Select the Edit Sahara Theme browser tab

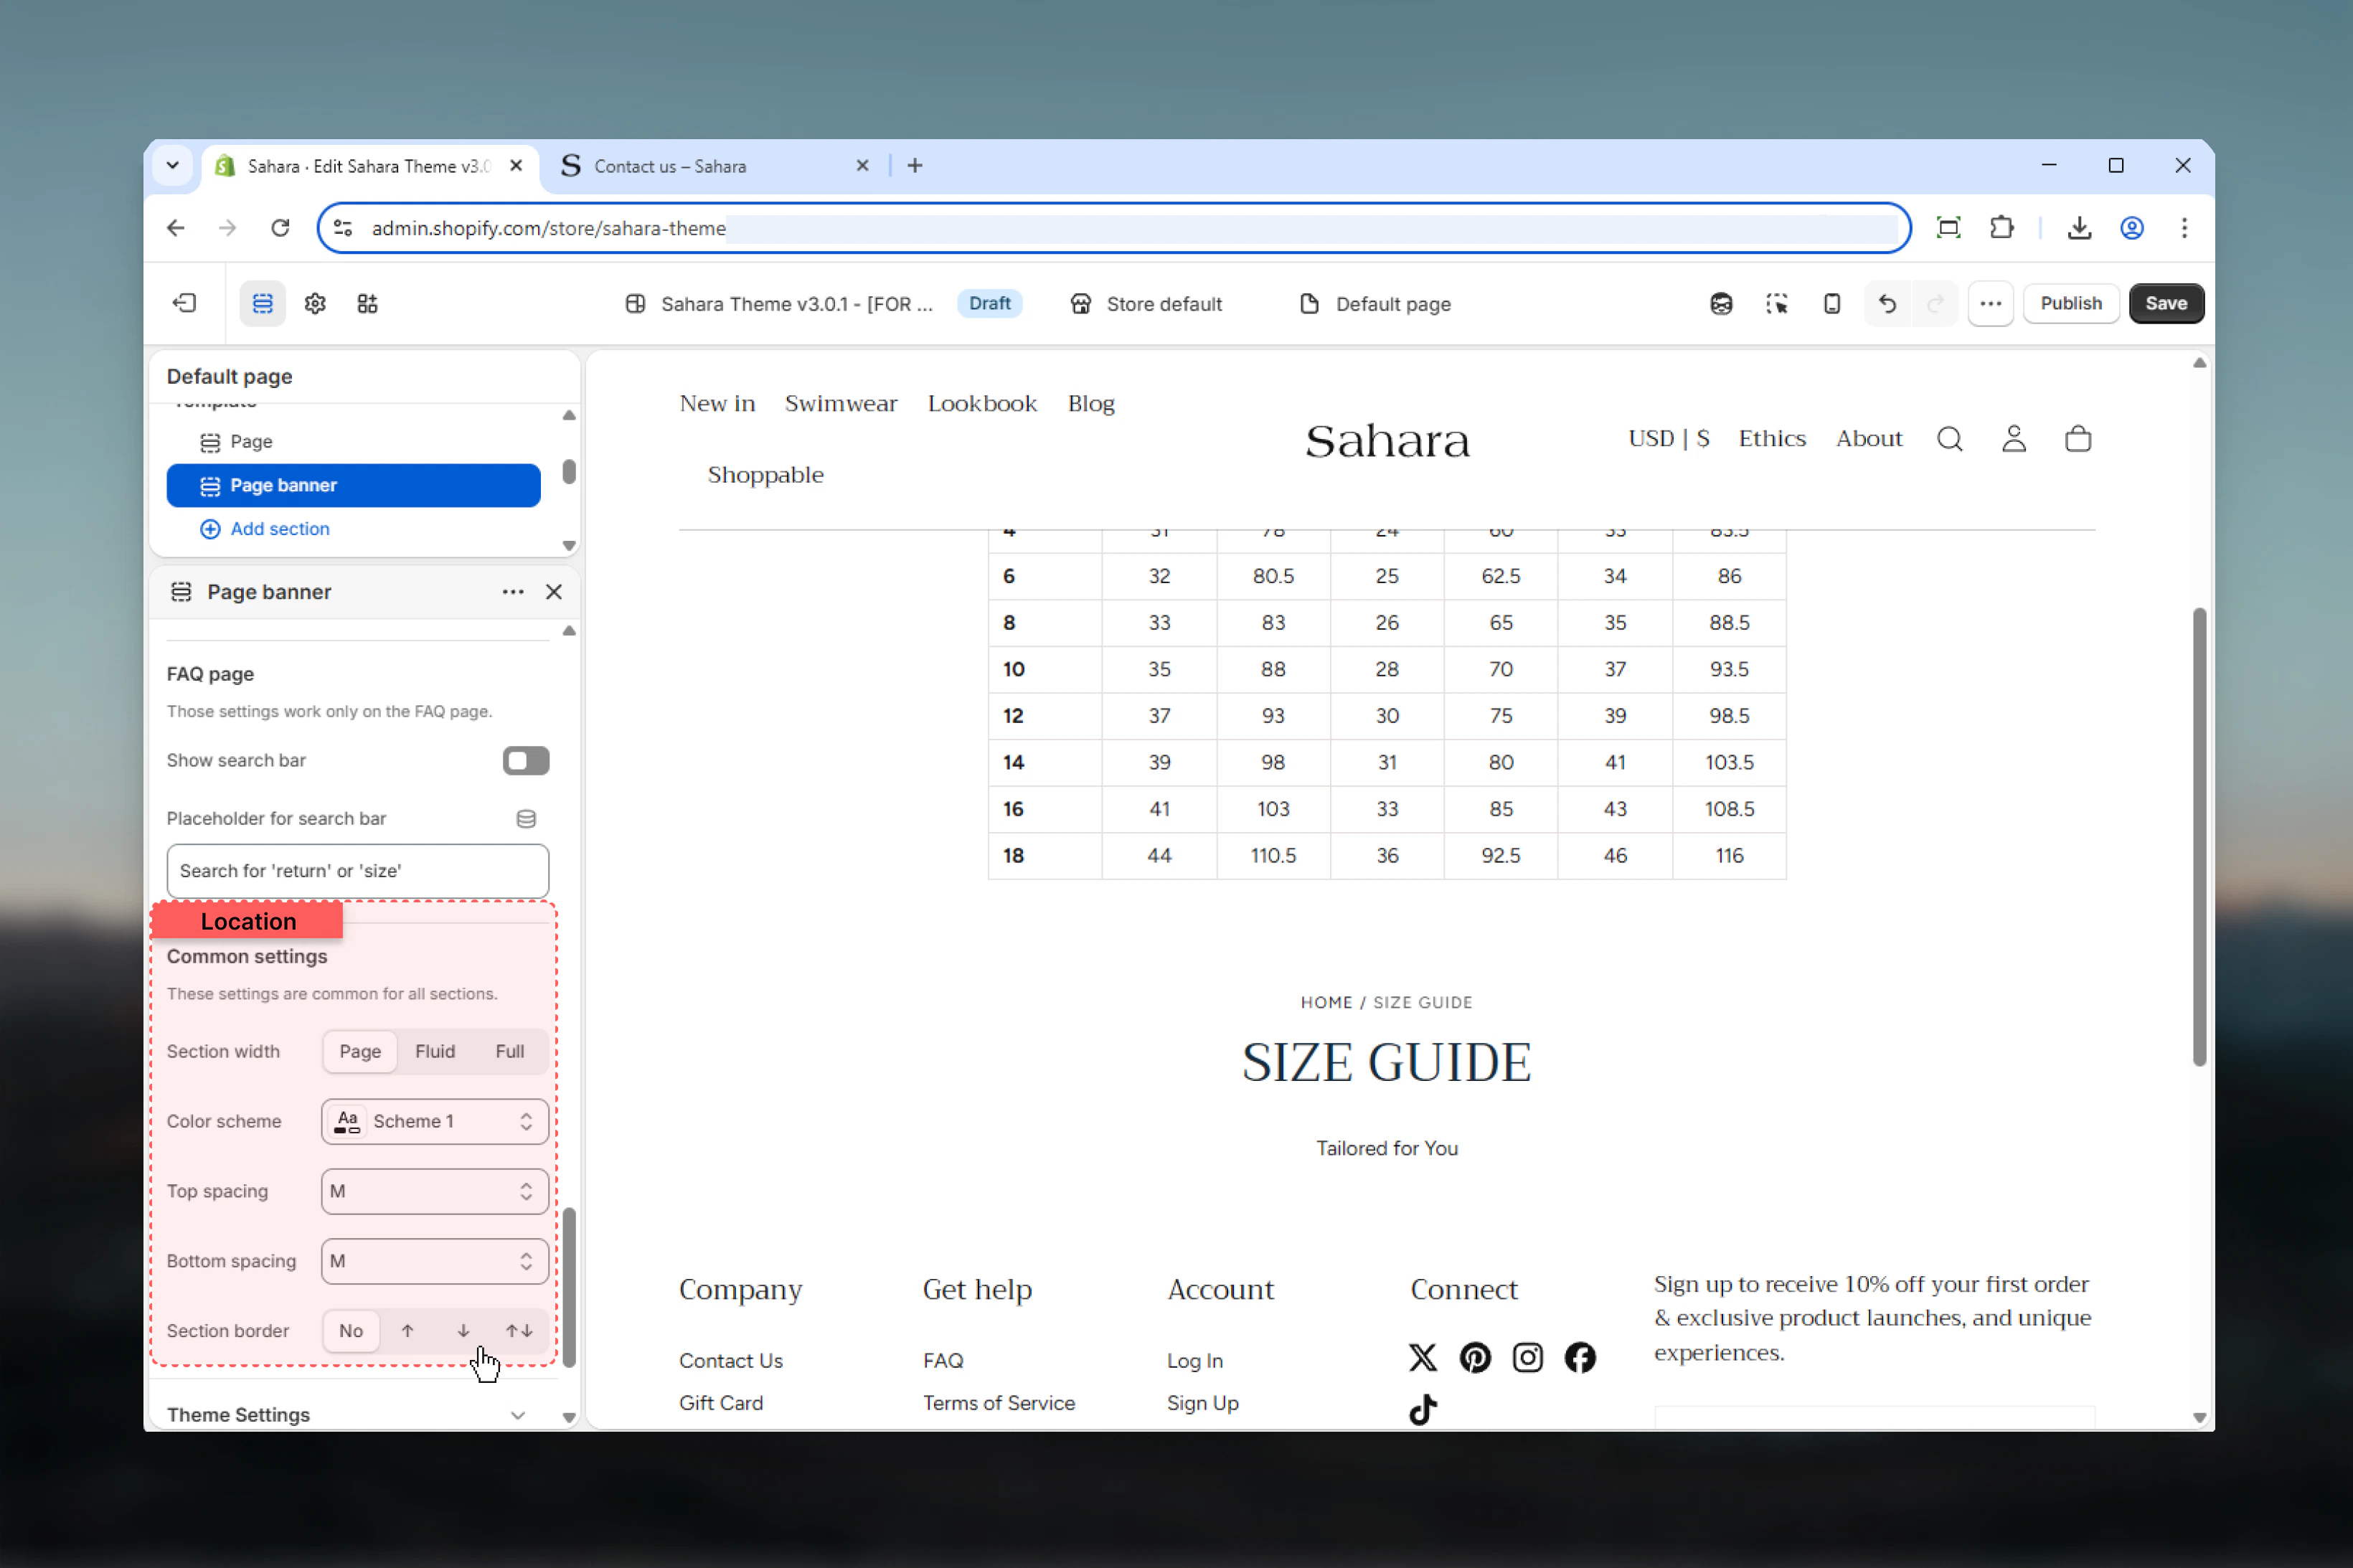point(370,166)
